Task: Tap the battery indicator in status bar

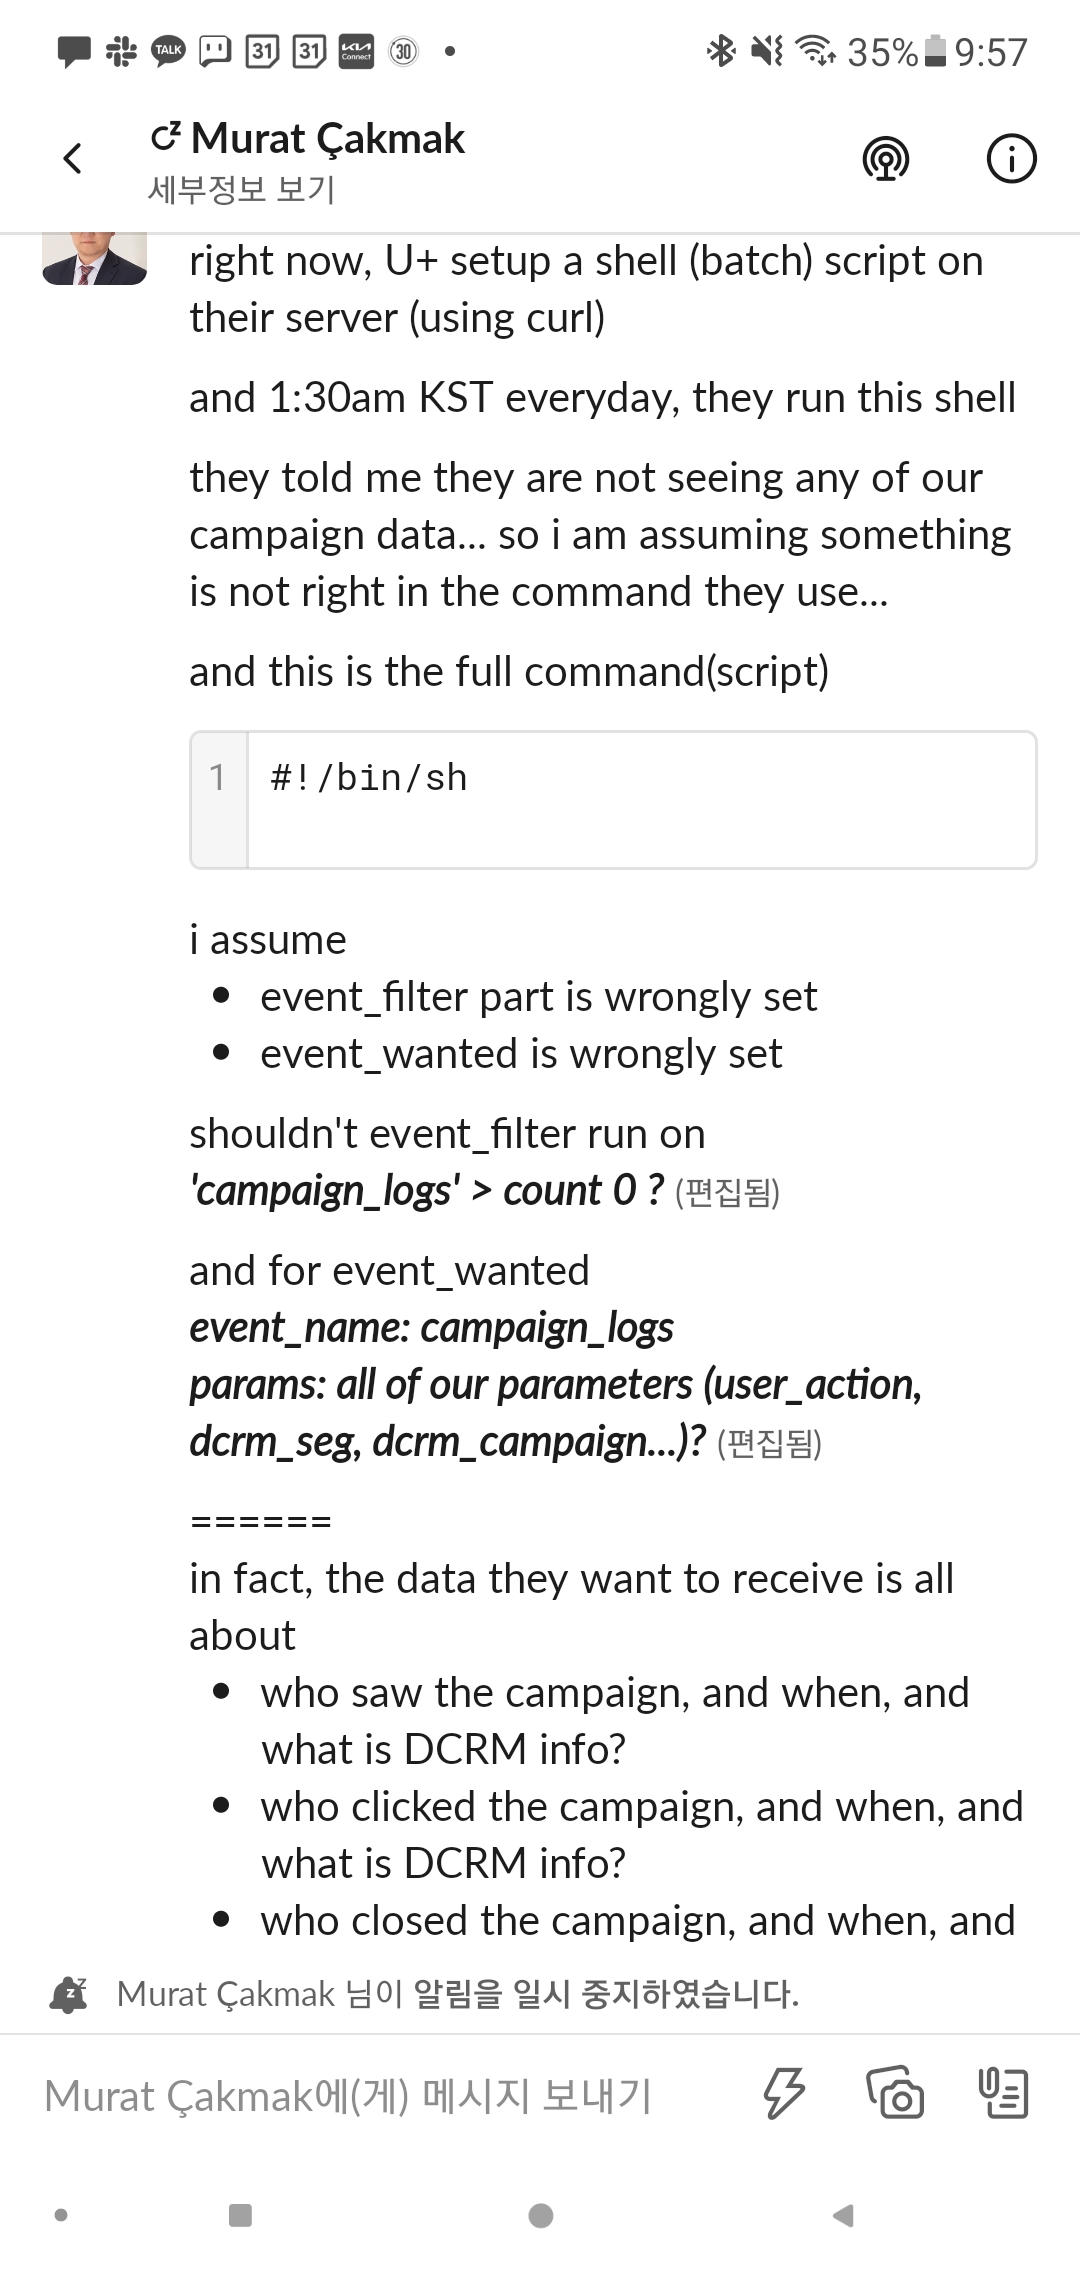Action: click(935, 51)
